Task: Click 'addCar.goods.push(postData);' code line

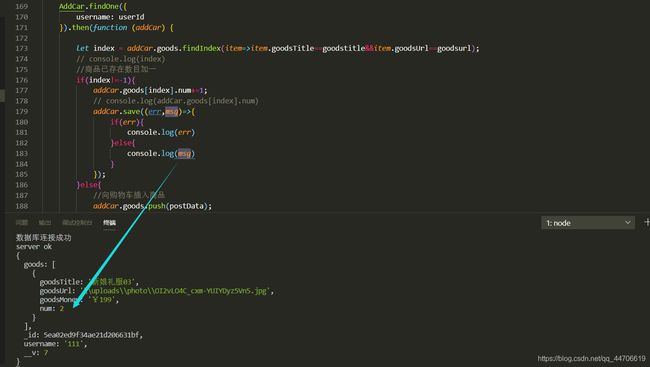Action: click(152, 206)
